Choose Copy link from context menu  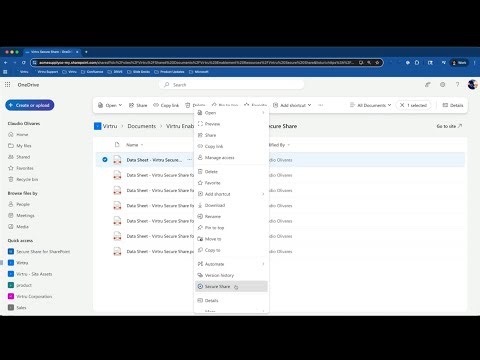231,146
